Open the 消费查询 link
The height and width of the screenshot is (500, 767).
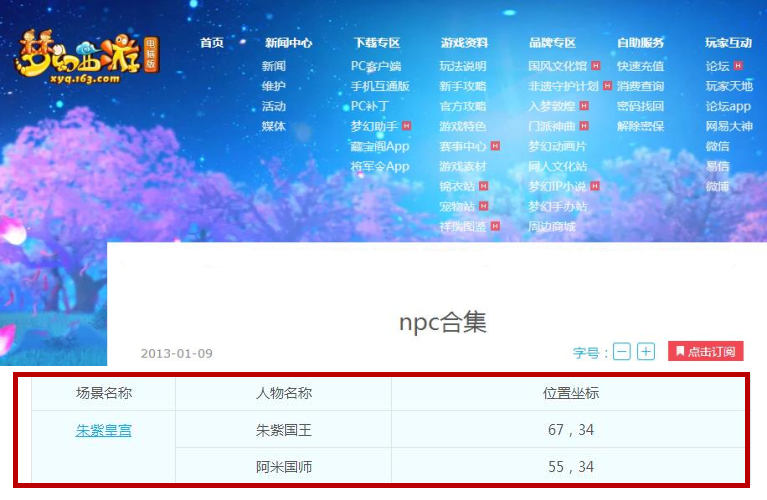click(640, 86)
